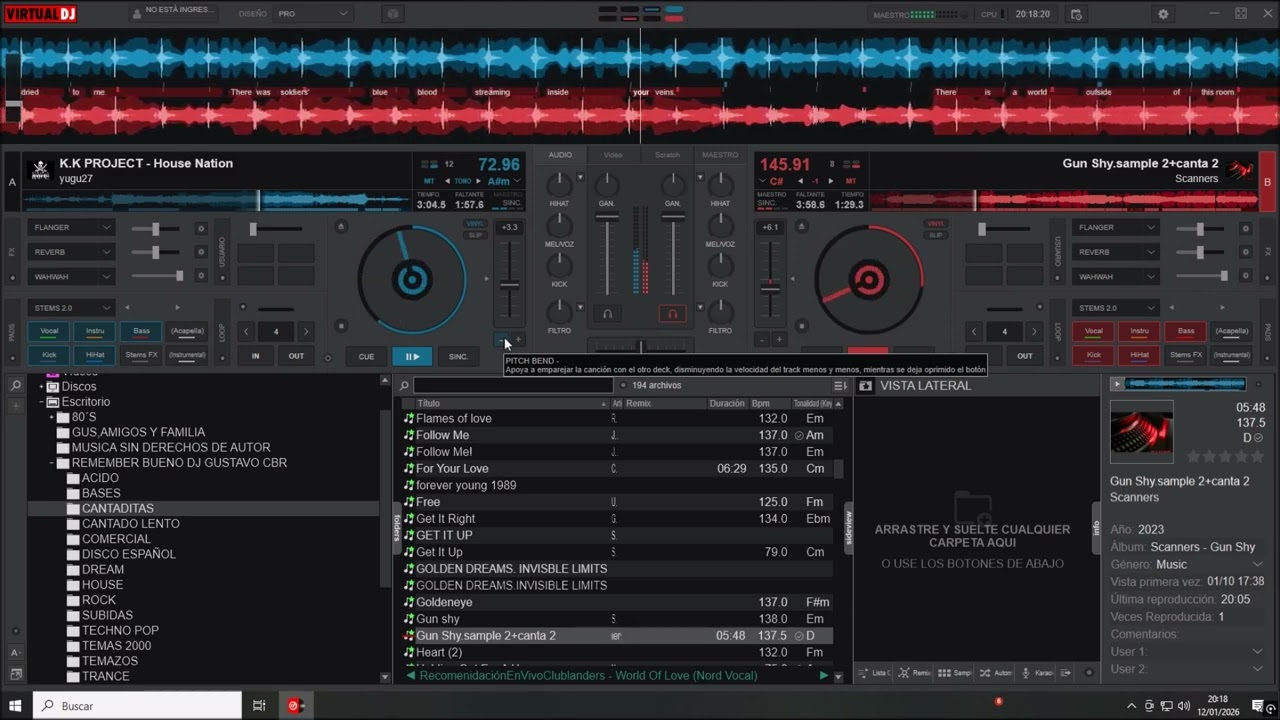
Task: Adjust deck A pitch fader
Action: click(509, 286)
